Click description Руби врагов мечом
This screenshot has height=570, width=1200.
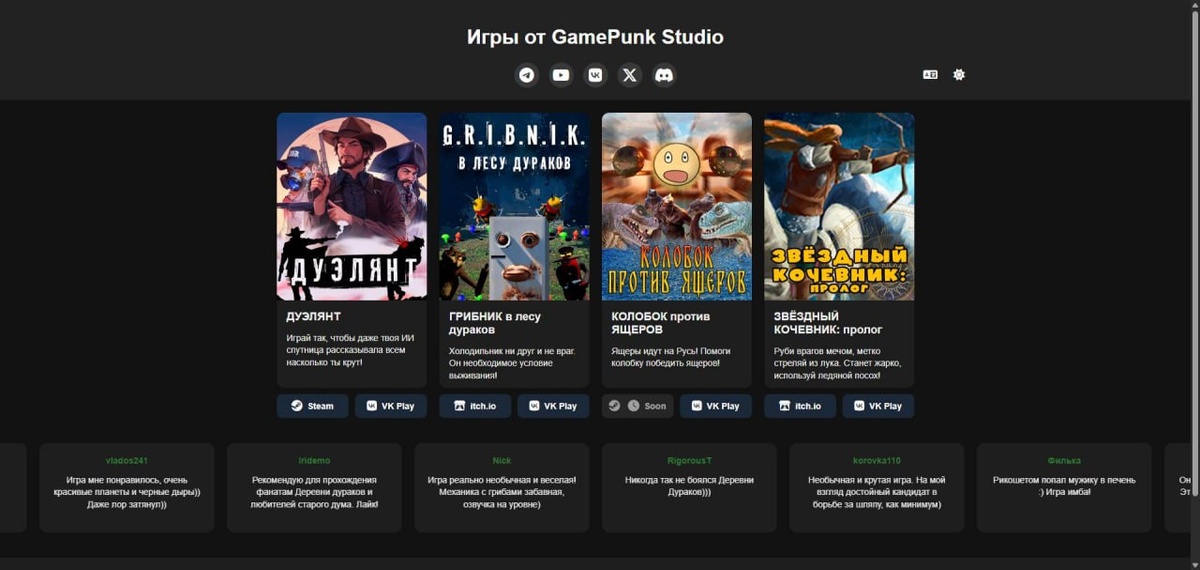point(838,363)
